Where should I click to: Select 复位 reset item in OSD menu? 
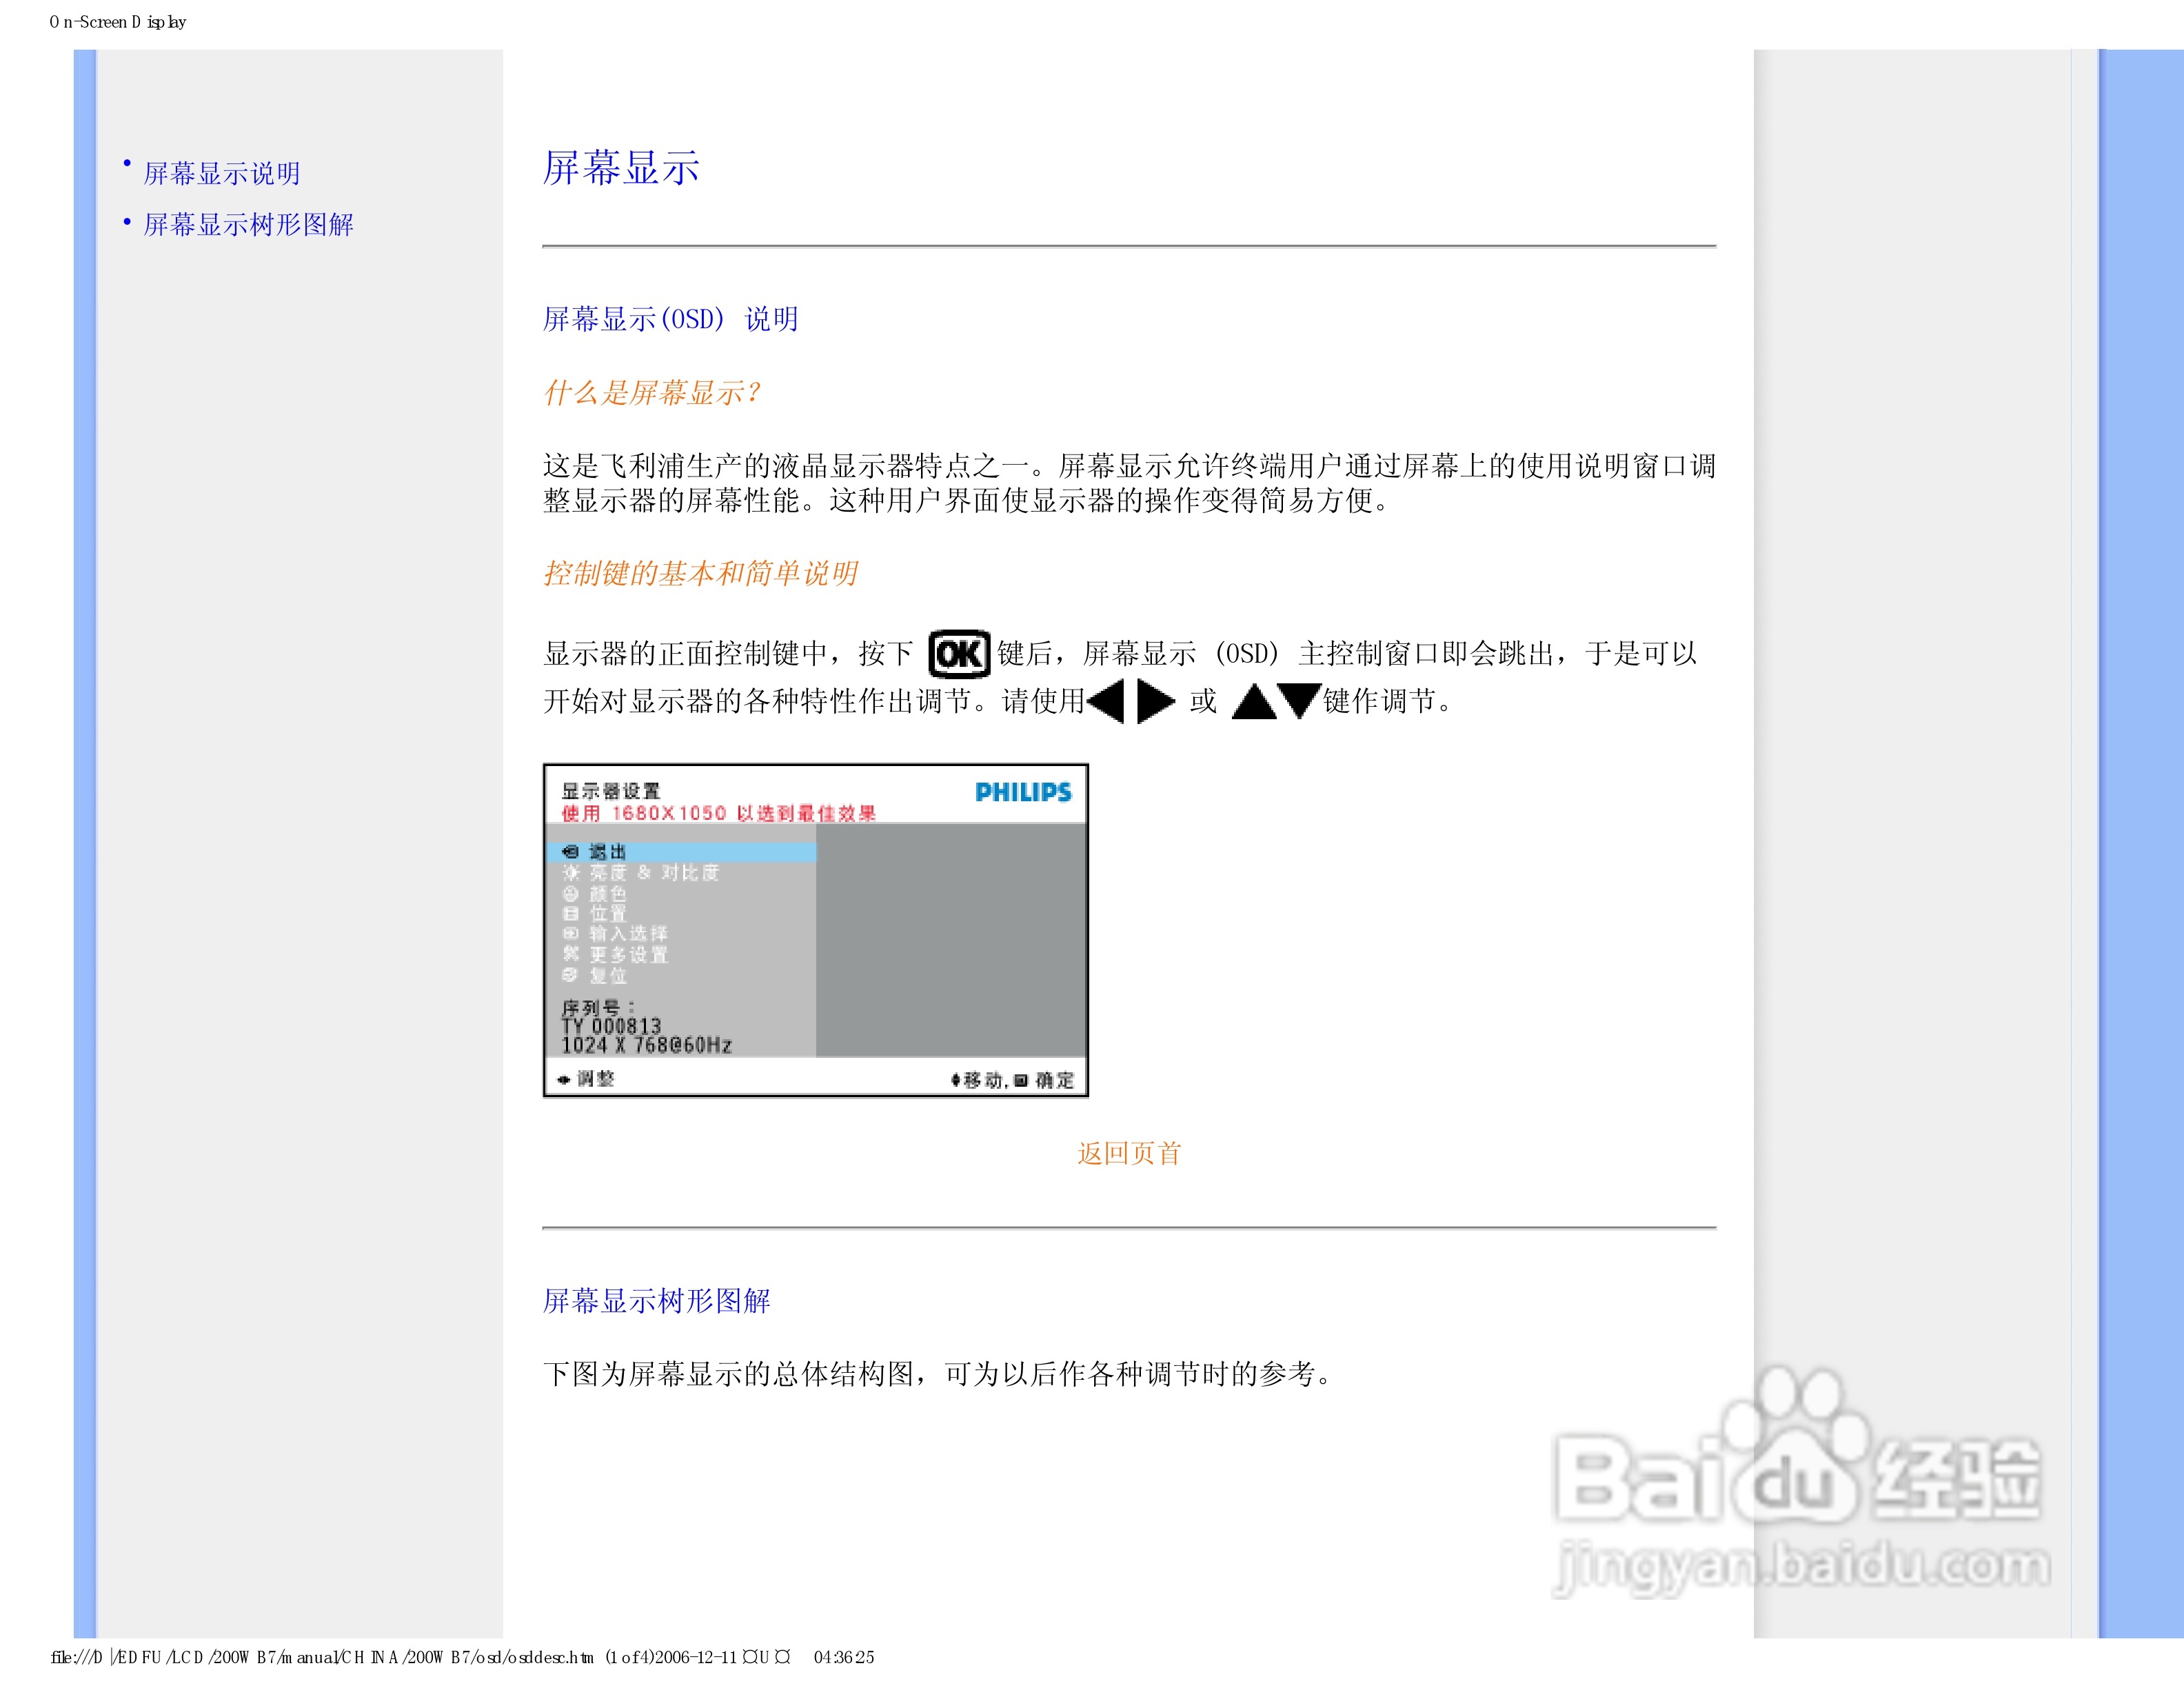pos(607,975)
